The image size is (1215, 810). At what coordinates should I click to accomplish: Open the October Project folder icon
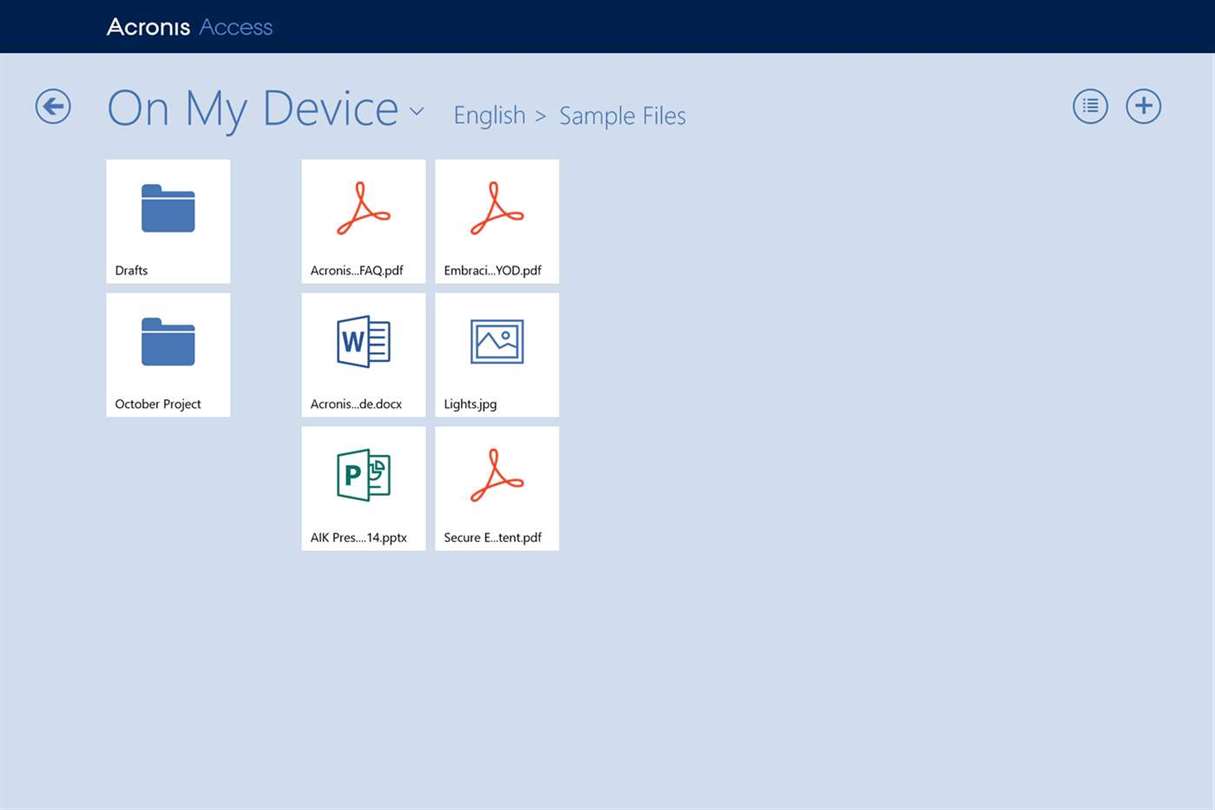[x=168, y=342]
